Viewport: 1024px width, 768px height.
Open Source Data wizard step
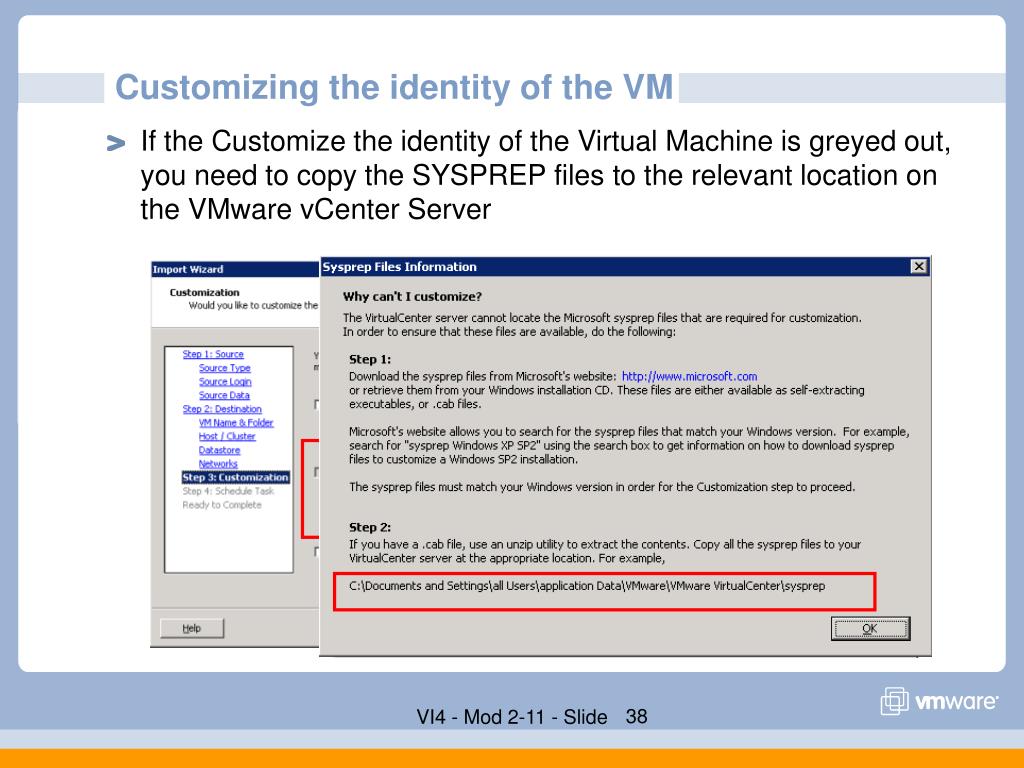(x=224, y=395)
